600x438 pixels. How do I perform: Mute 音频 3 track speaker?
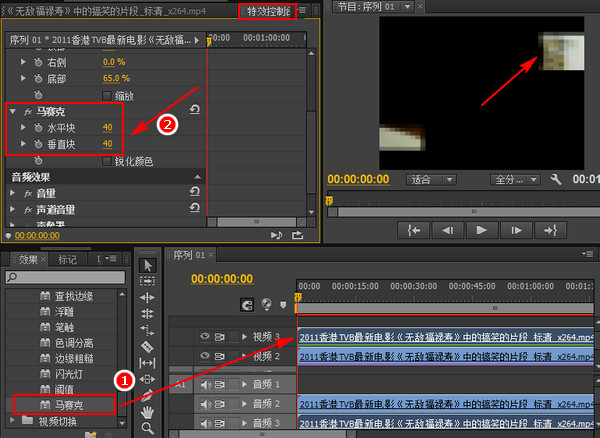pos(205,423)
